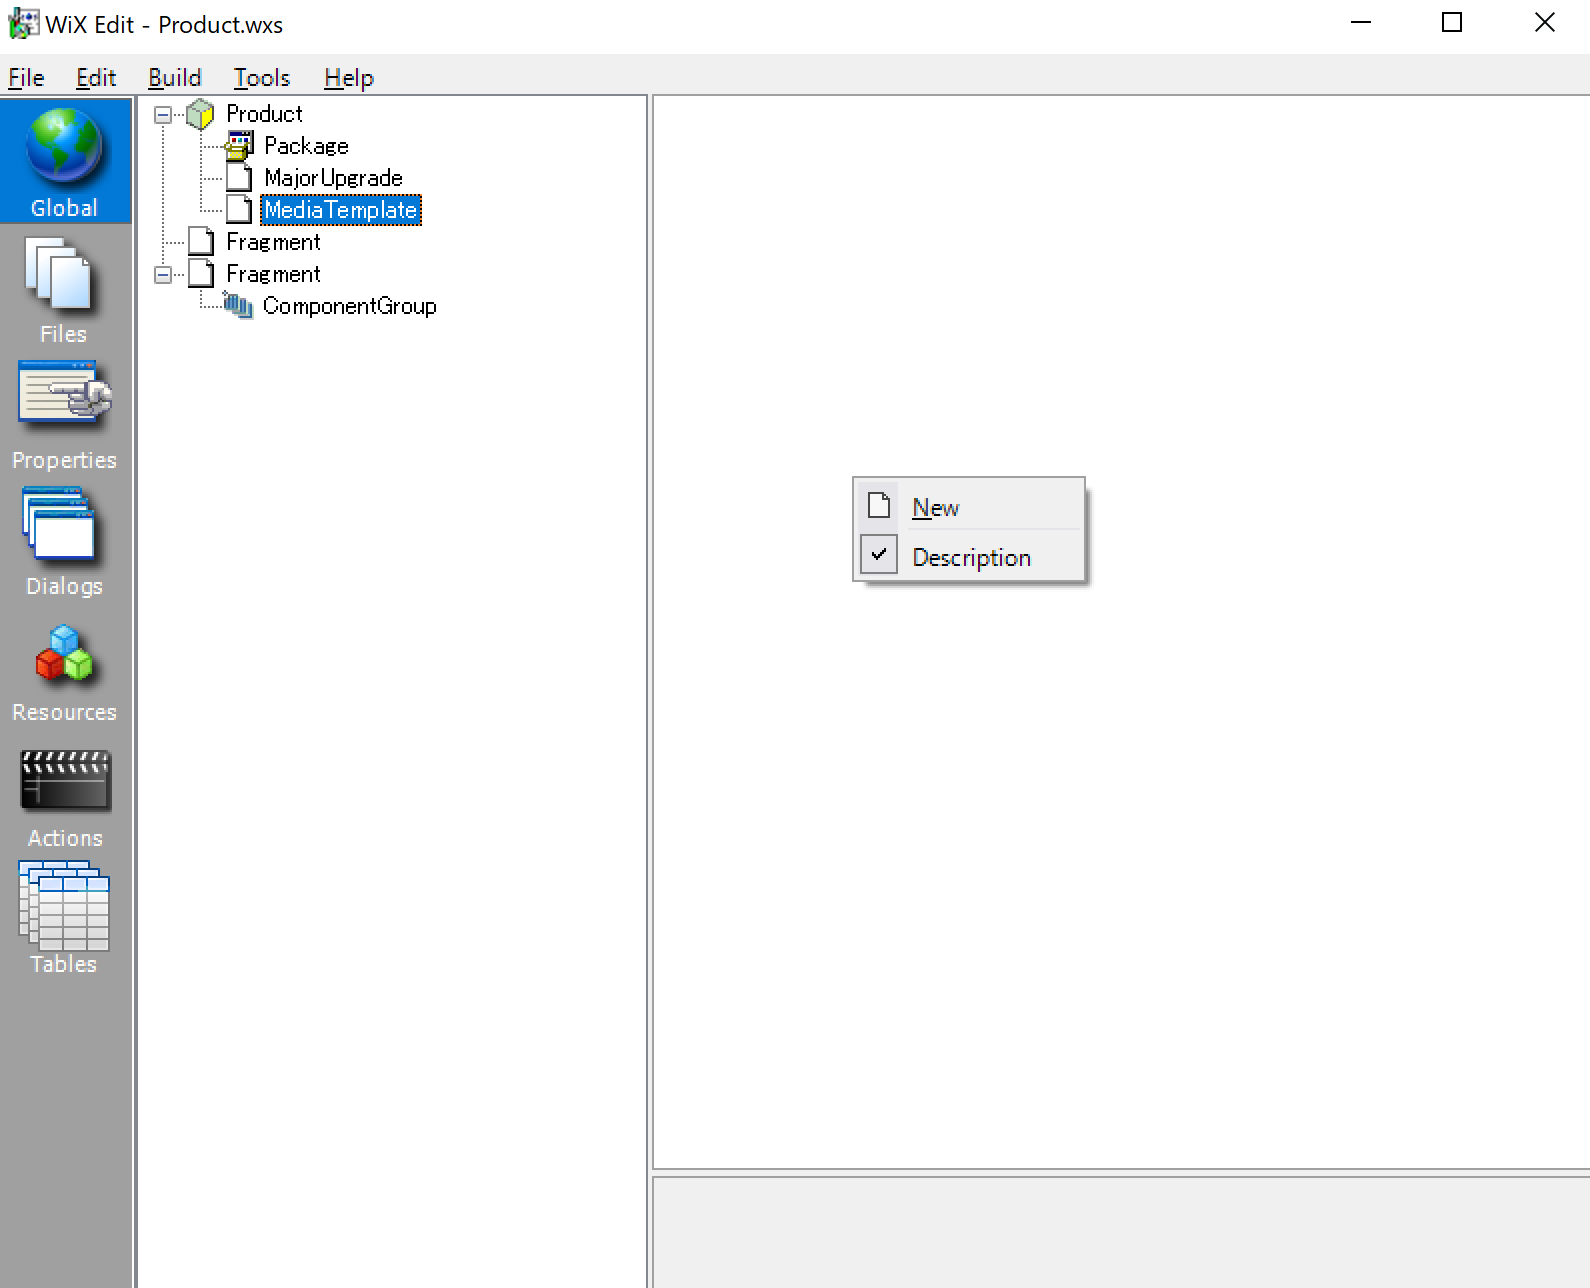Click the Product cube icon in tree

[200, 114]
